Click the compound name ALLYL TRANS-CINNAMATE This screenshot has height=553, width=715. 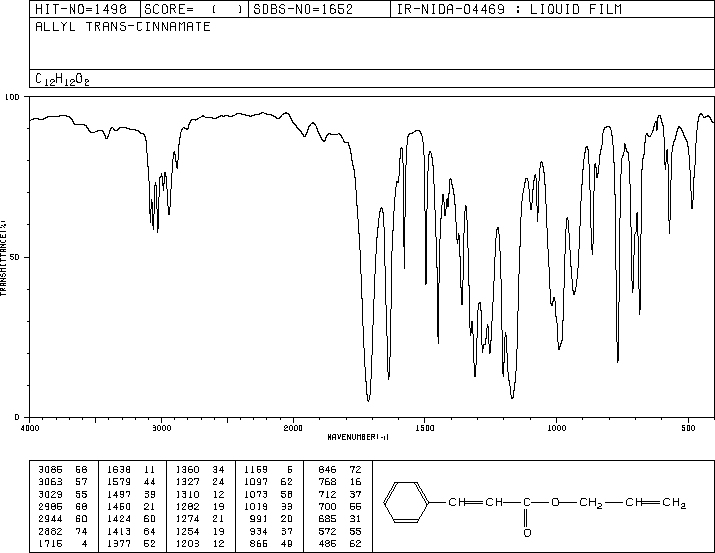point(123,26)
